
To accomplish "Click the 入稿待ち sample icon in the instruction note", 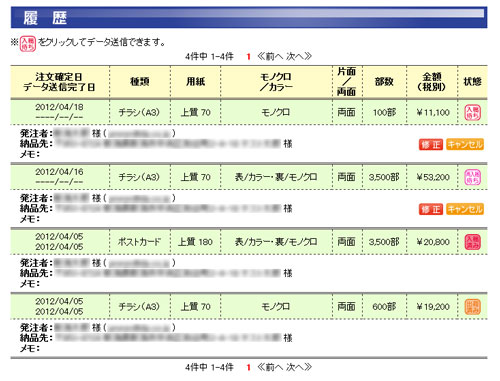I will click(x=28, y=44).
